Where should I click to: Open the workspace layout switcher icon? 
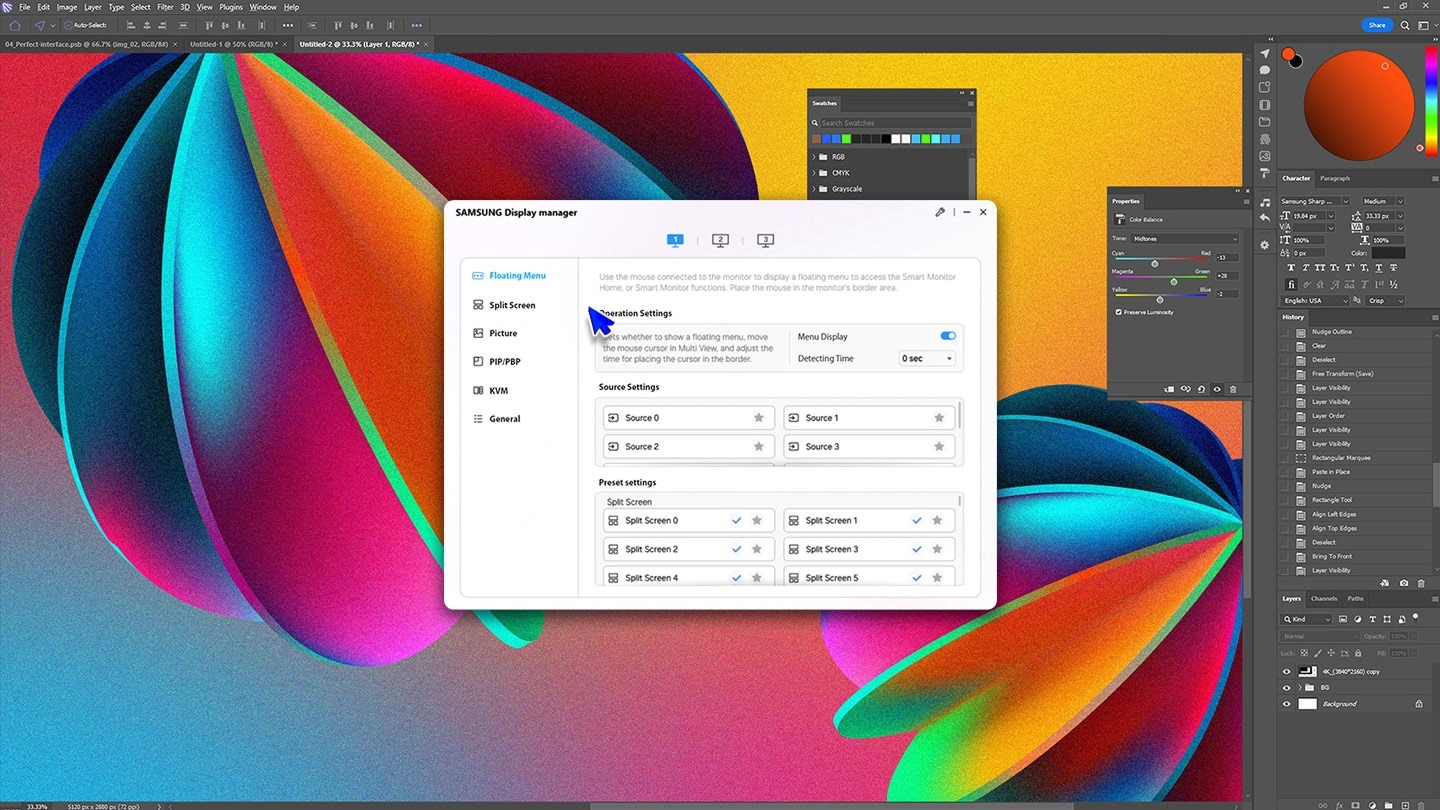tap(1426, 25)
